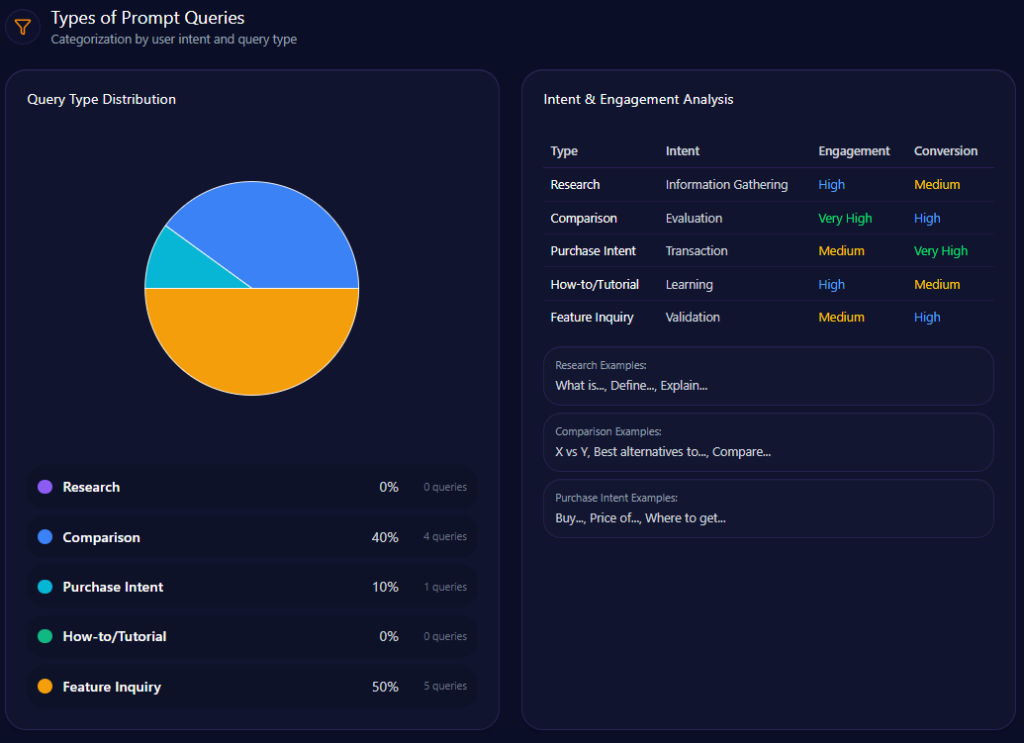Click the orange funnel filter icon

[x=23, y=27]
